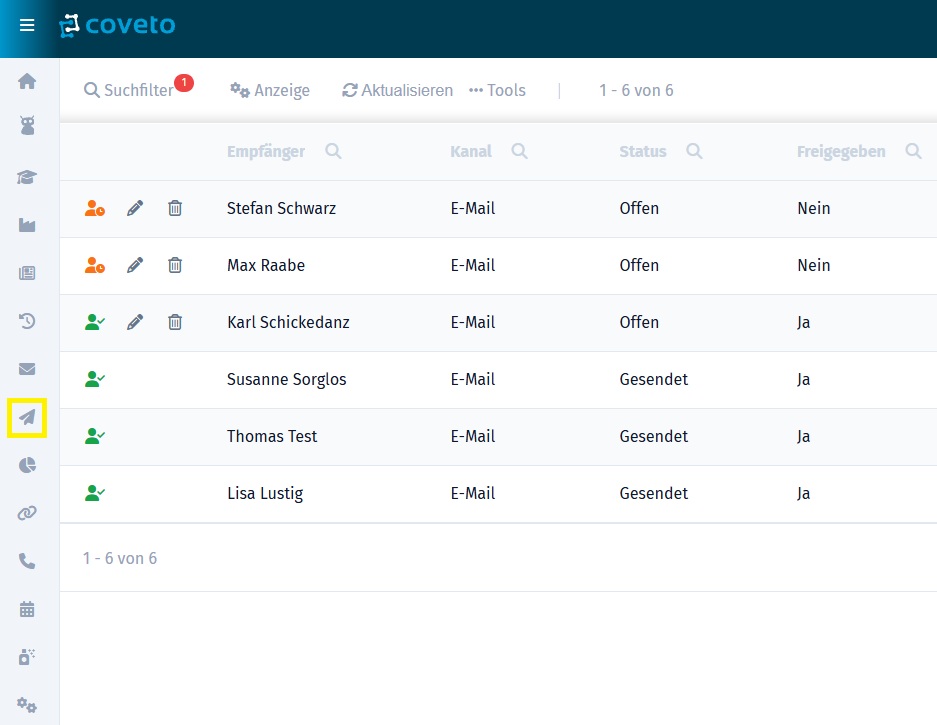The height and width of the screenshot is (725, 937).
Task: Open the envelope mail sidebar icon
Action: coord(27,369)
